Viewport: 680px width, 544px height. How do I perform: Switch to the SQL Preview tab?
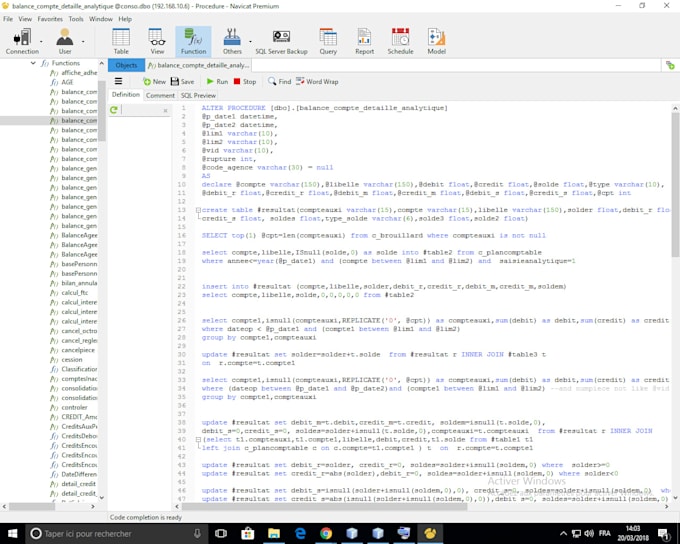pyautogui.click(x=197, y=95)
